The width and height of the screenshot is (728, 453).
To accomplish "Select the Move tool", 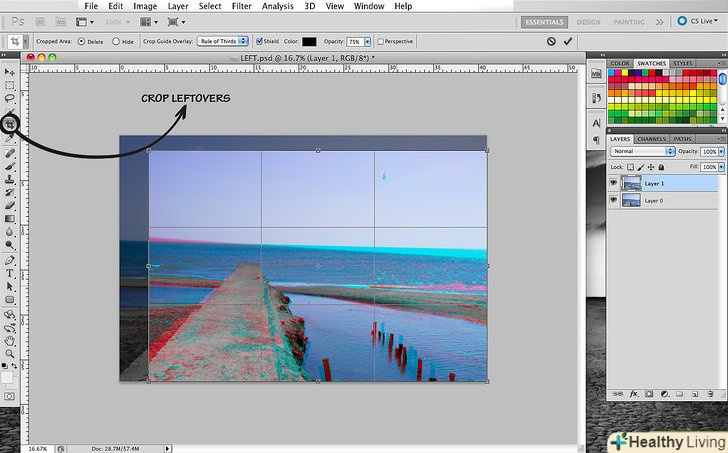I will click(10, 72).
